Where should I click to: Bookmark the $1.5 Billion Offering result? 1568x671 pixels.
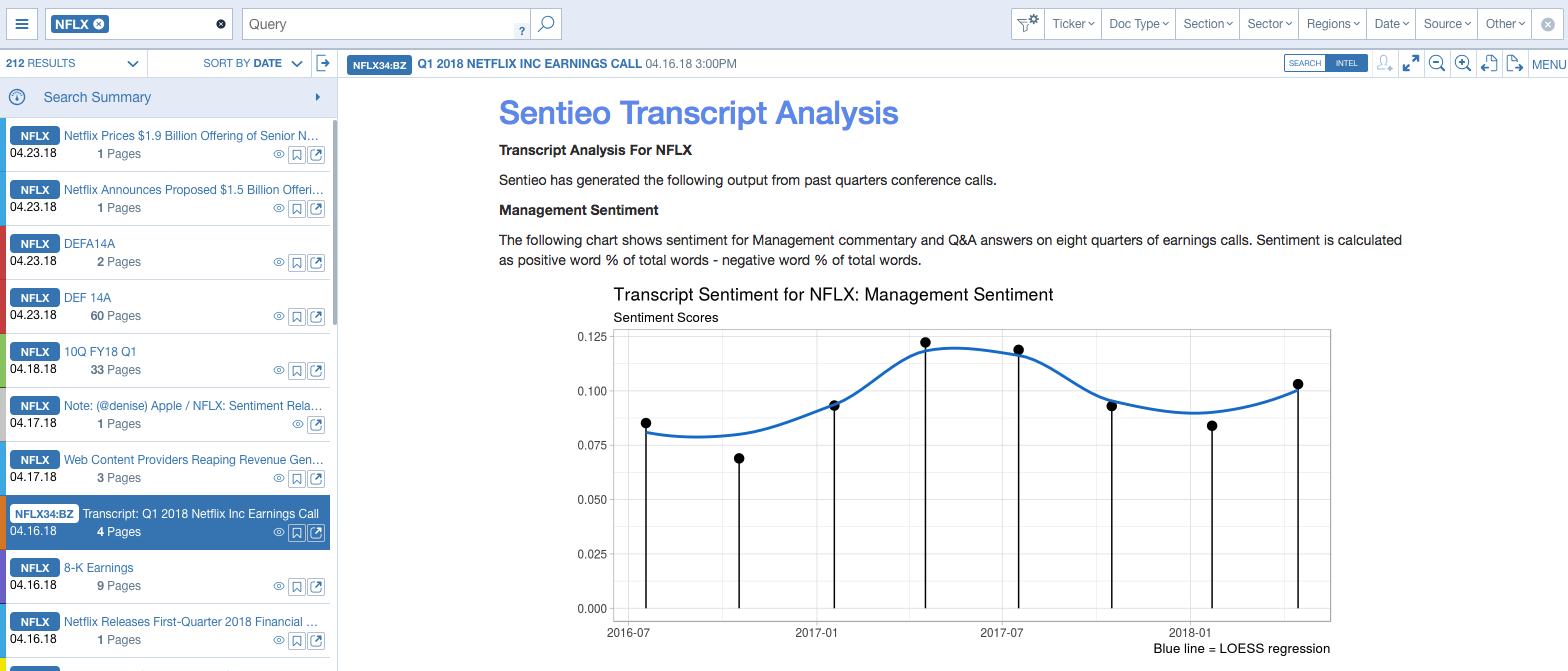[297, 208]
